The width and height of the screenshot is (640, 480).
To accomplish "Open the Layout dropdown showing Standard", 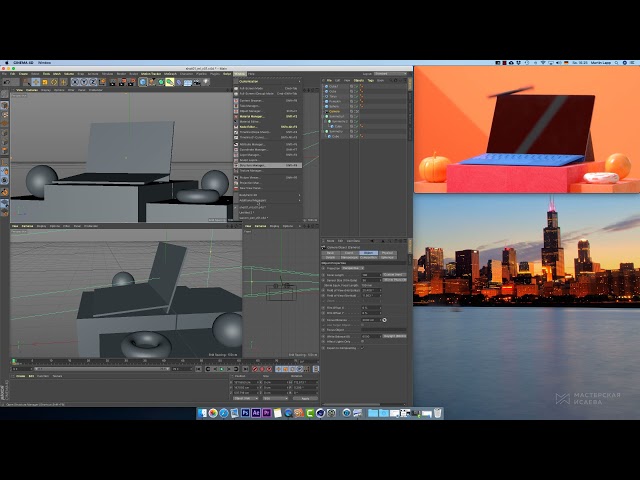I will (x=390, y=73).
